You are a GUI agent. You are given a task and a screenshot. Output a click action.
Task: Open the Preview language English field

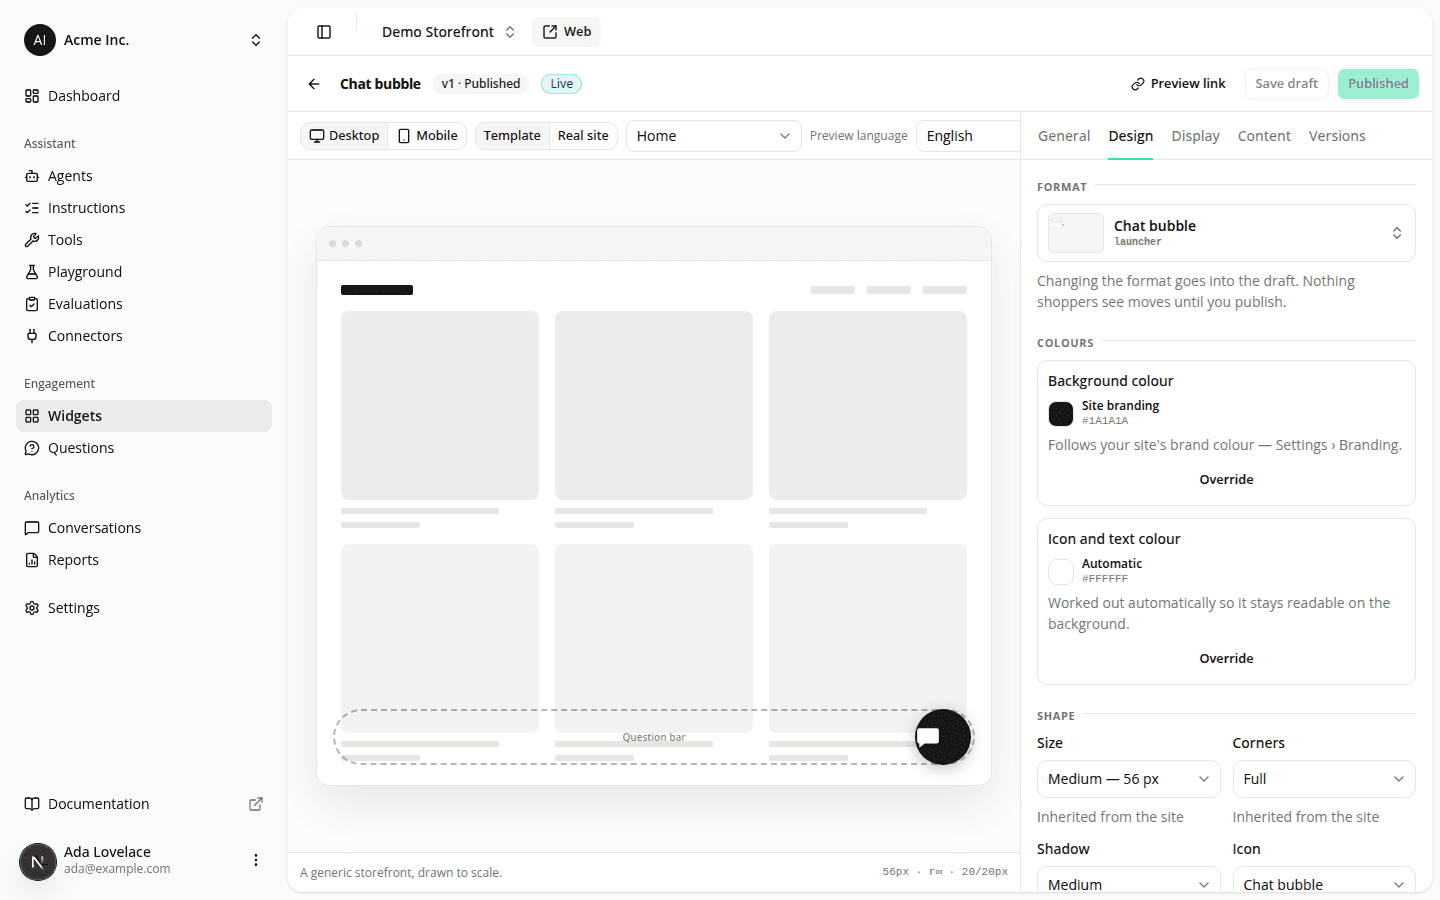click(968, 136)
